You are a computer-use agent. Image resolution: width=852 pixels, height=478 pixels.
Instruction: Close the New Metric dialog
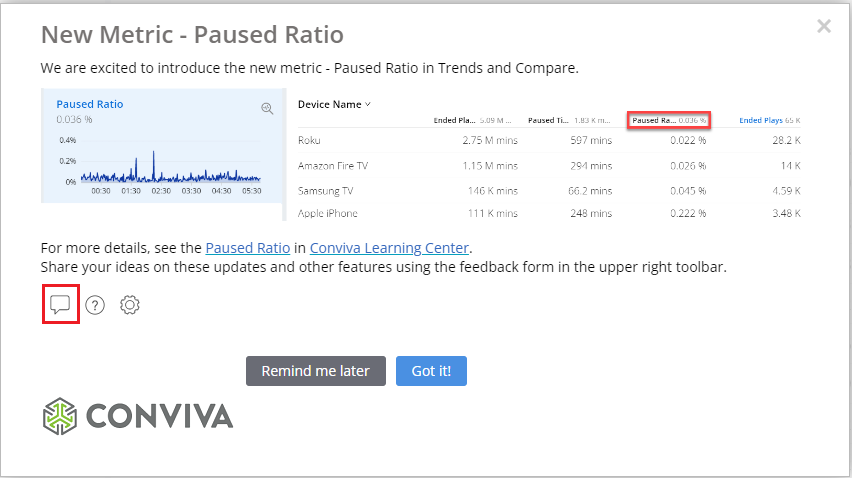pyautogui.click(x=823, y=27)
